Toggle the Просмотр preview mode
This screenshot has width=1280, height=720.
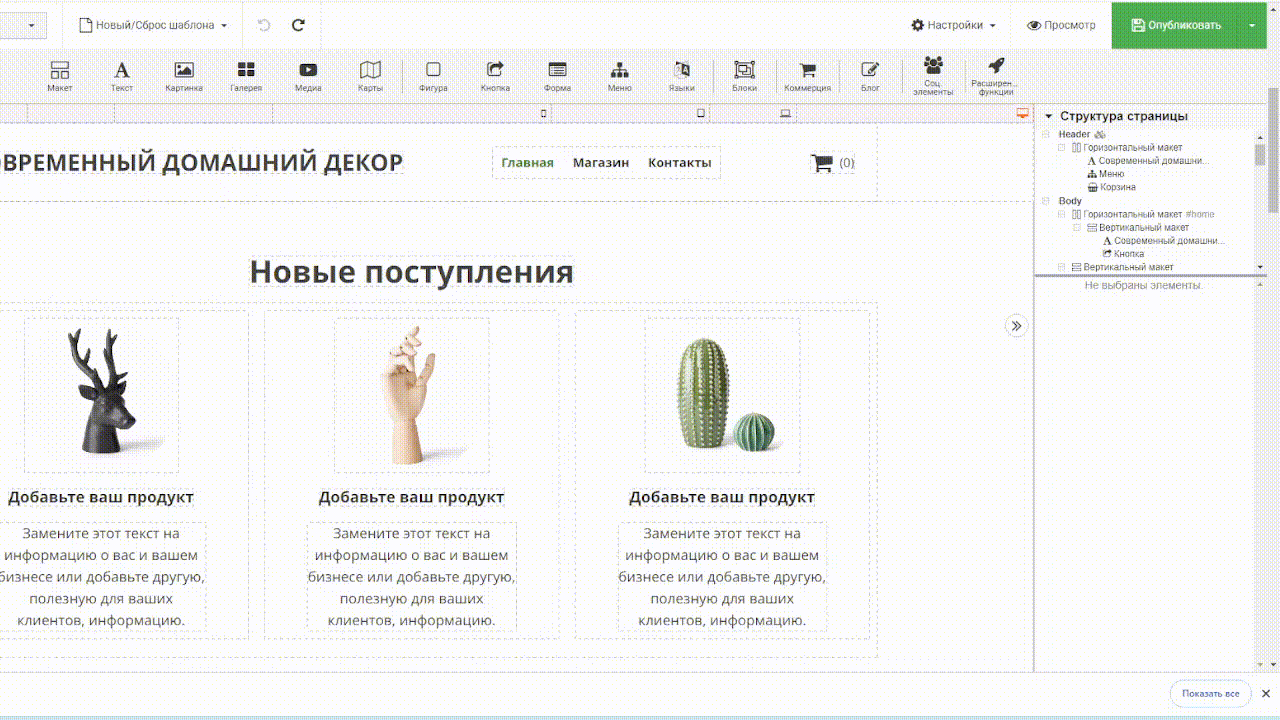coord(1061,25)
